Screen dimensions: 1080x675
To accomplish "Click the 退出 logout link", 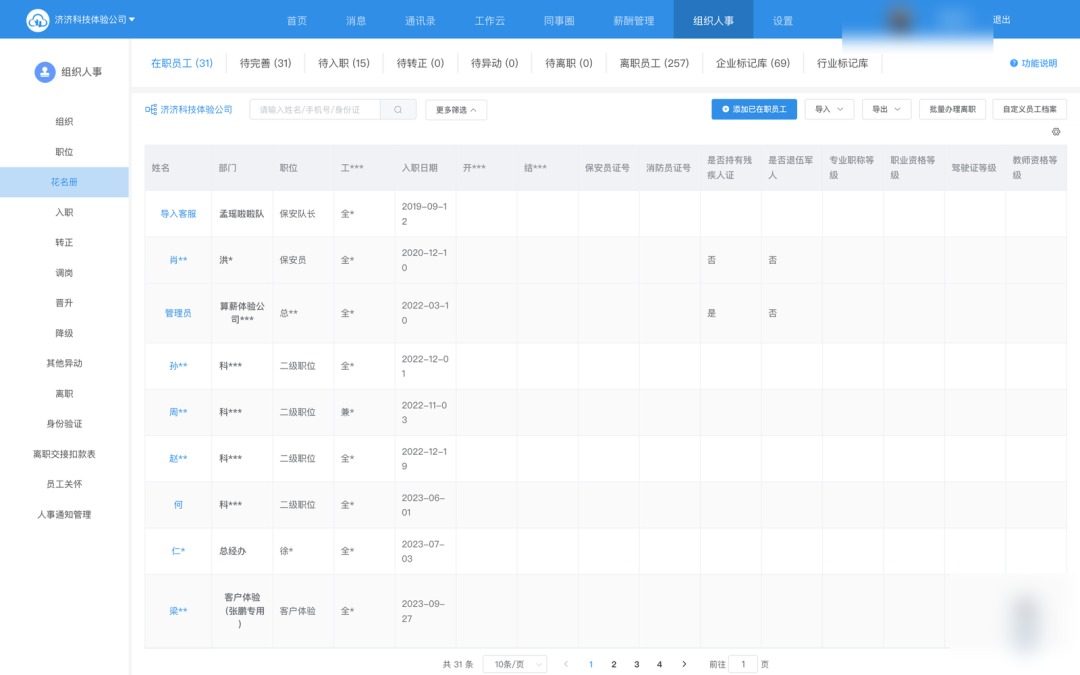I will (1001, 20).
